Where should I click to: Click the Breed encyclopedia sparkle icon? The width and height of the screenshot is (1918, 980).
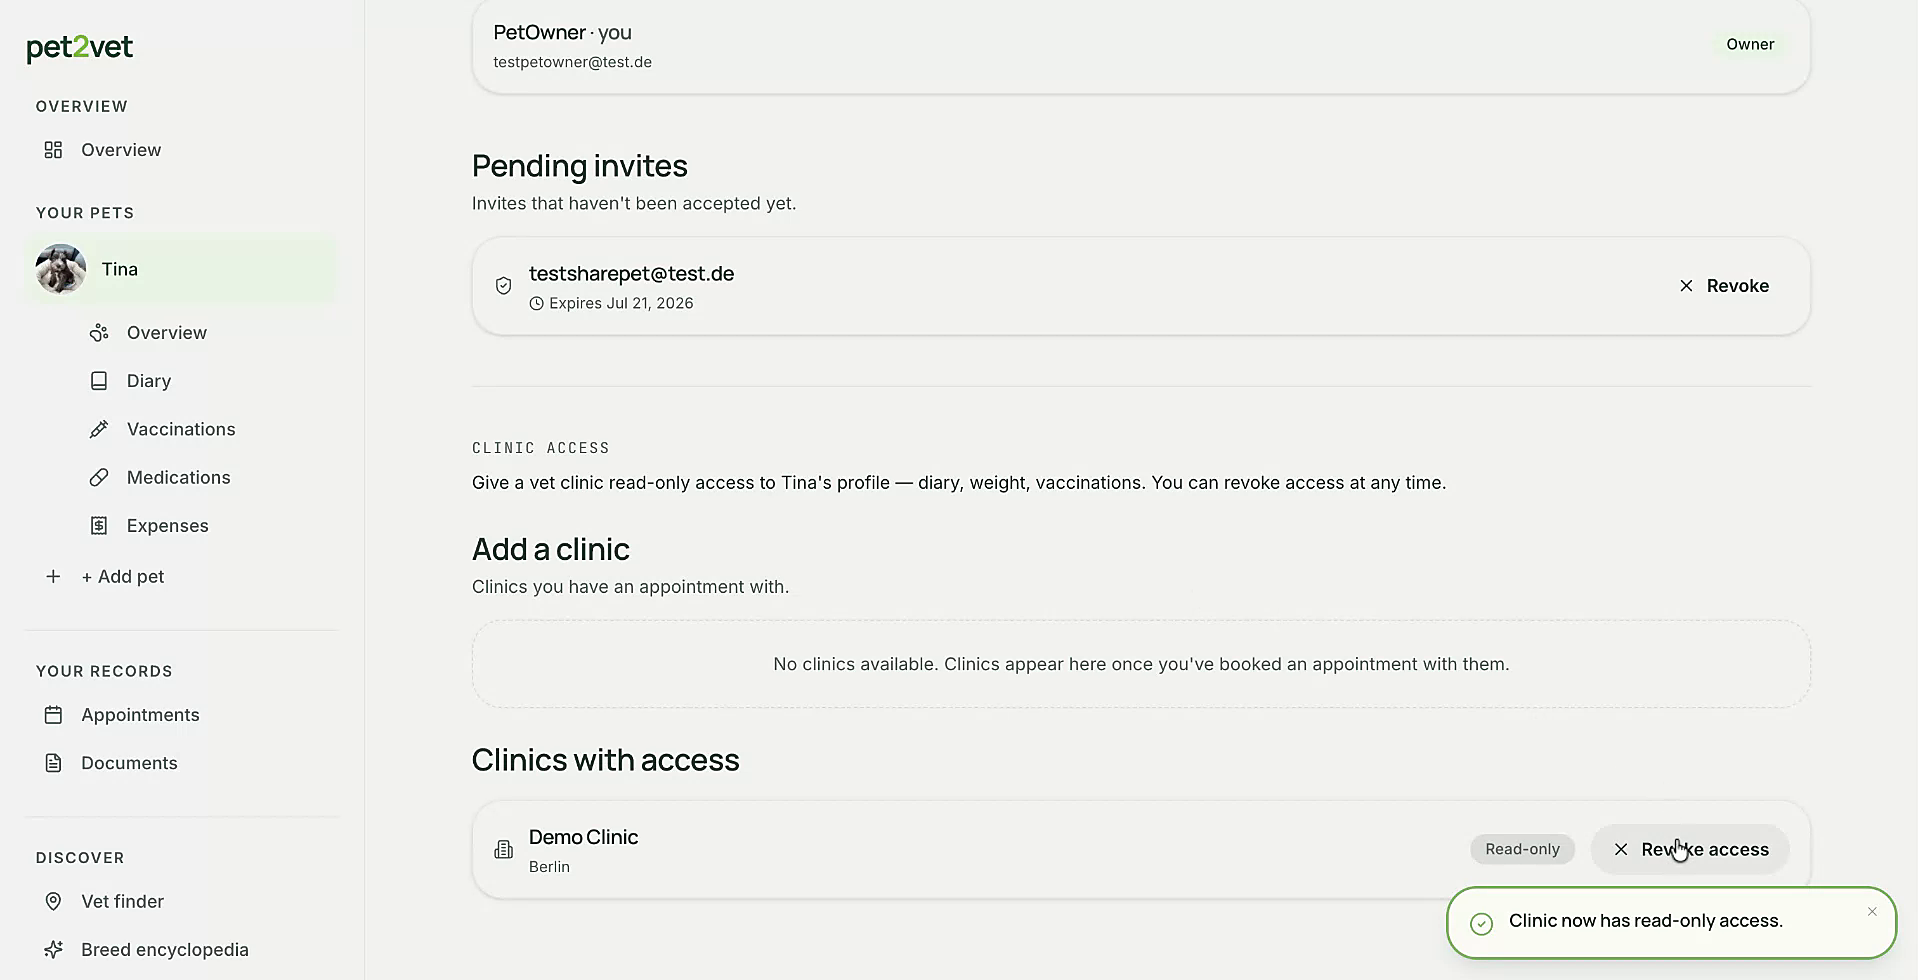tap(53, 950)
